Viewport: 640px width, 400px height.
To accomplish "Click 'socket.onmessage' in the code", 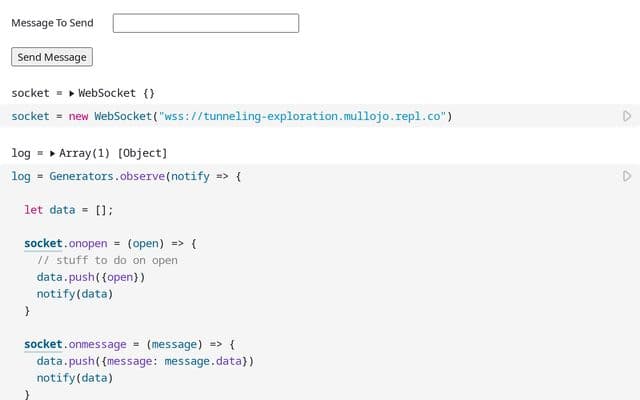I will click(x=75, y=344).
